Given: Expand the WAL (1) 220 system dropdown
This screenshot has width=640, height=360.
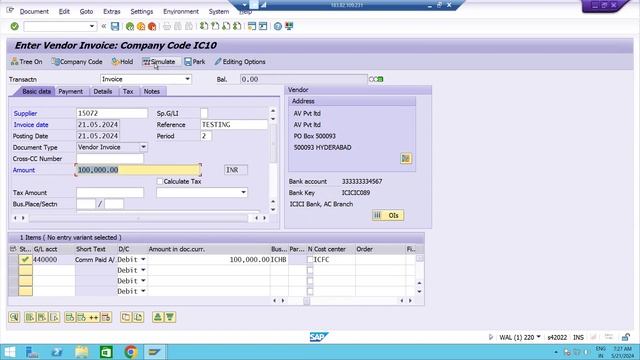Looking at the screenshot, I should point(538,337).
